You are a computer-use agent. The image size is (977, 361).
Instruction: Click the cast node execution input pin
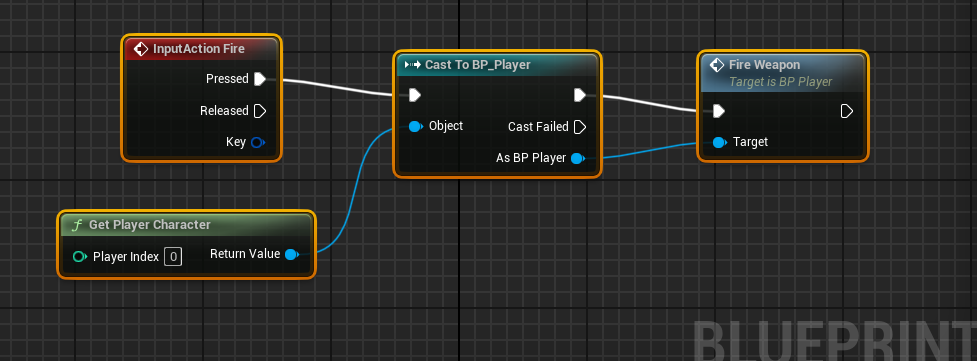click(415, 95)
